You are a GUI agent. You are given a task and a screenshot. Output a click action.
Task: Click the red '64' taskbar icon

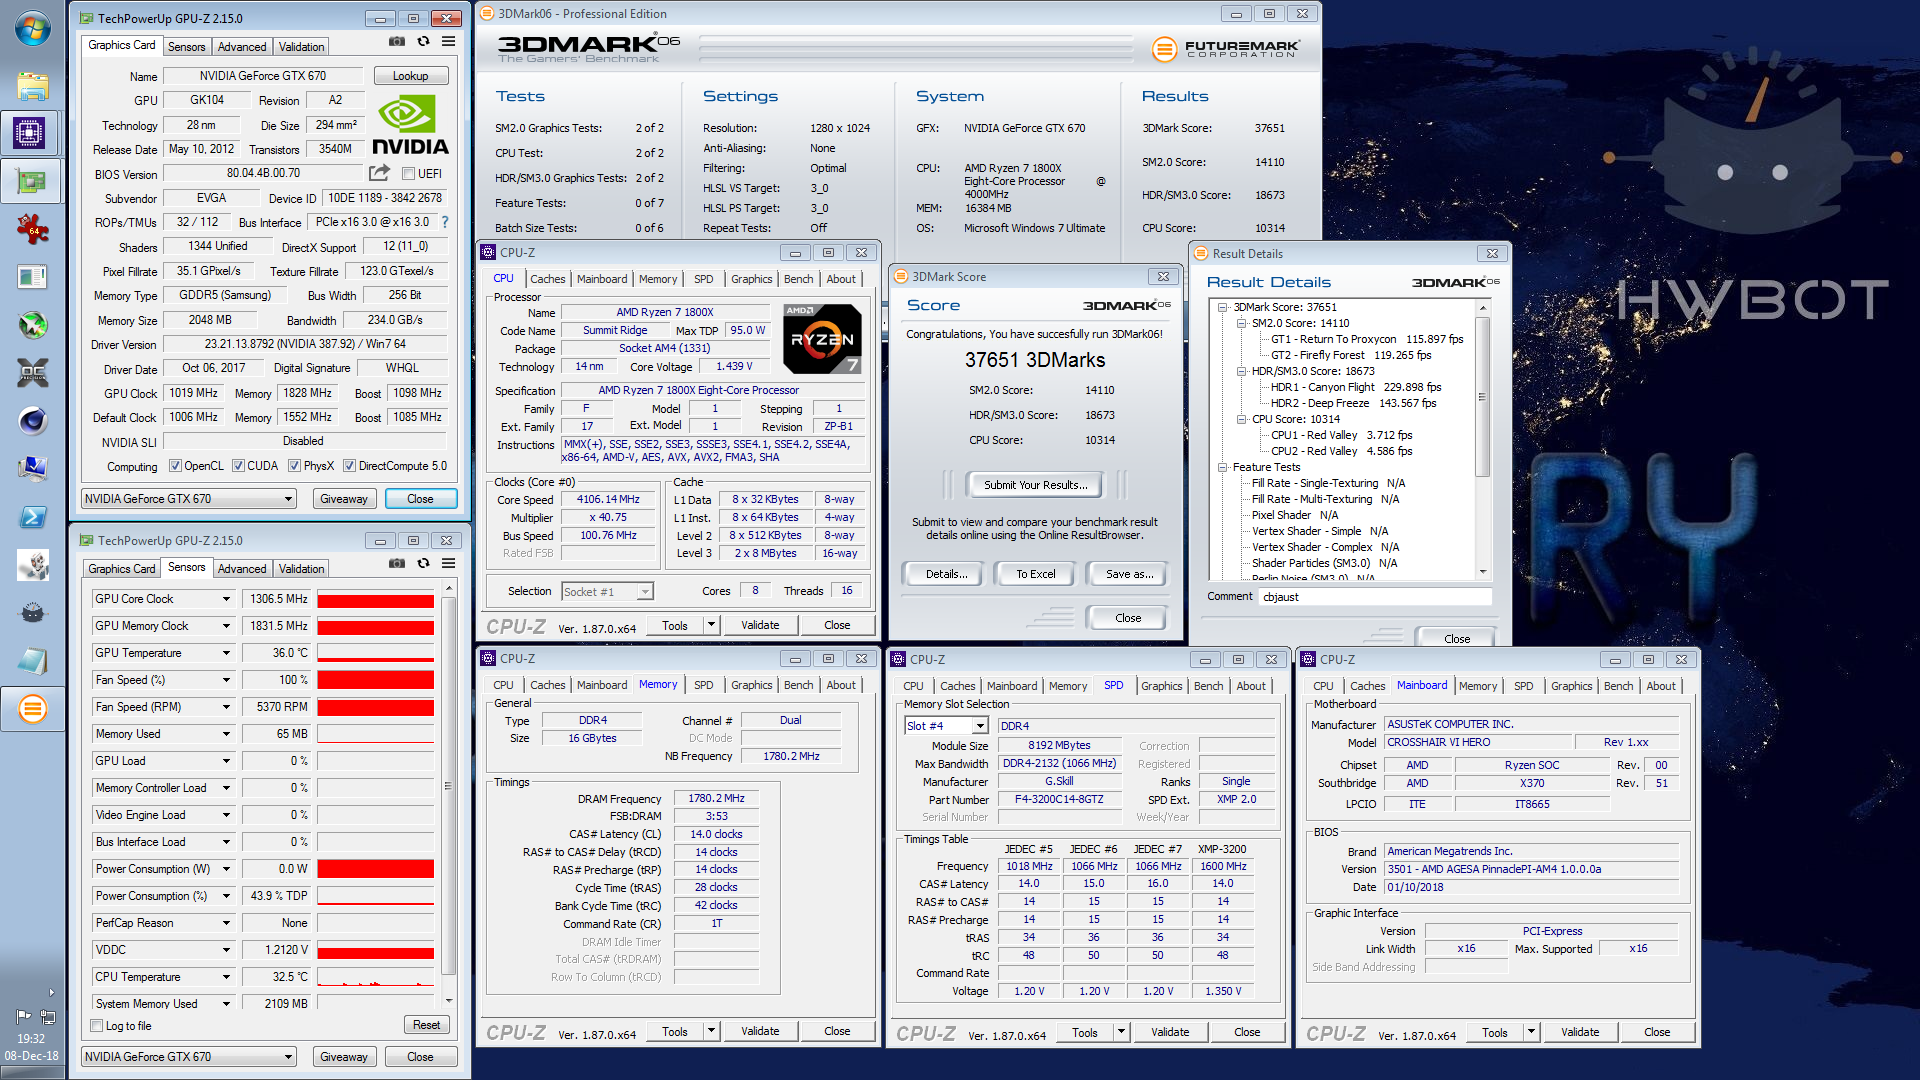tap(32, 229)
